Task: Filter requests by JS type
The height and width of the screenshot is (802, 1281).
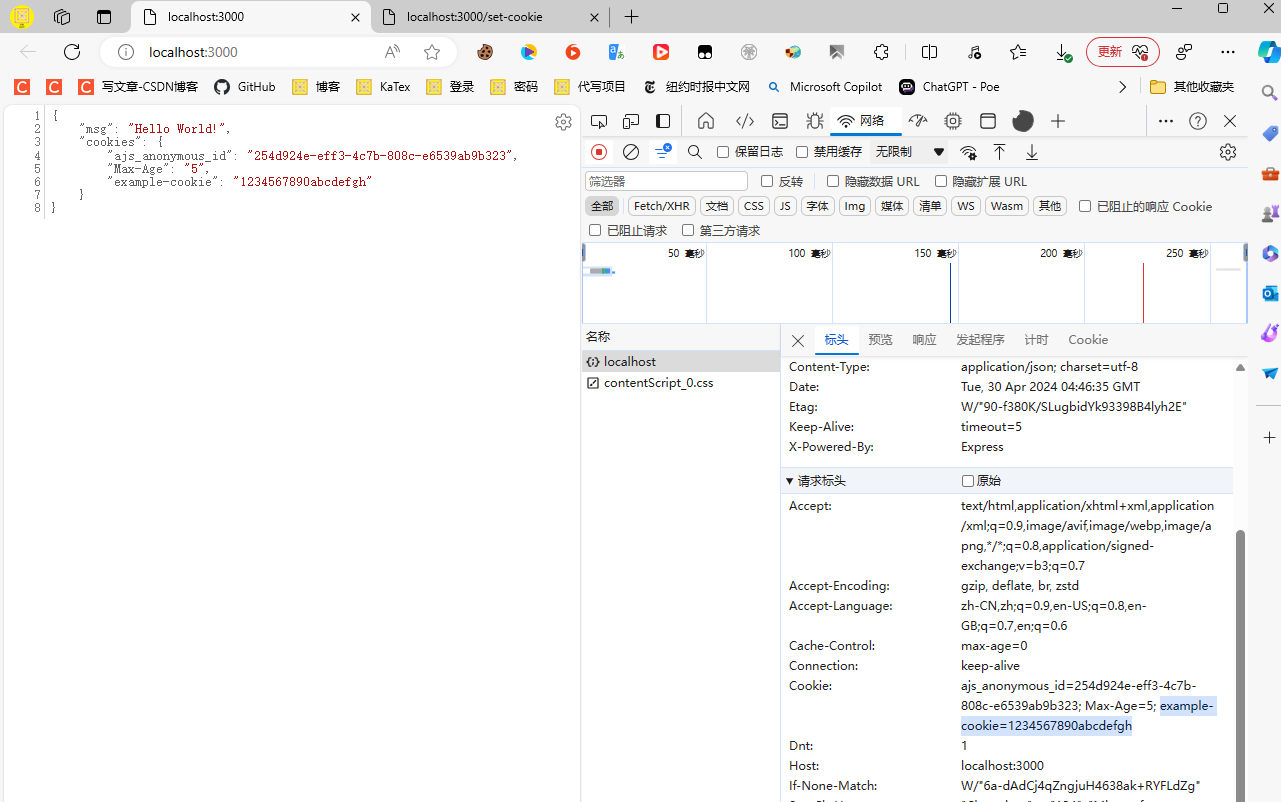Action: click(786, 206)
